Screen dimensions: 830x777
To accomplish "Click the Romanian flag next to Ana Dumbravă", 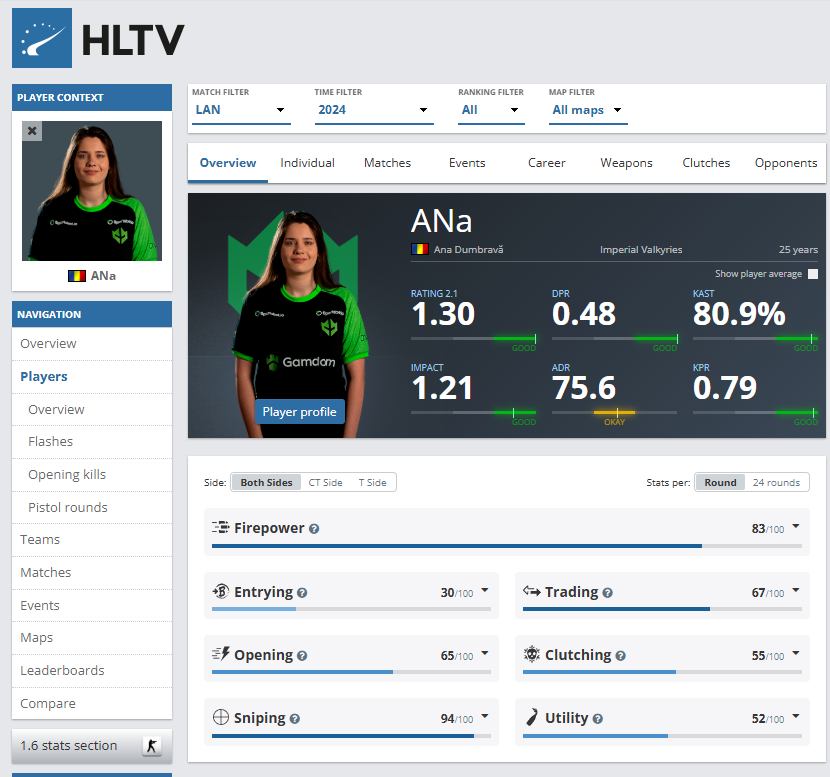I will pyautogui.click(x=420, y=249).
